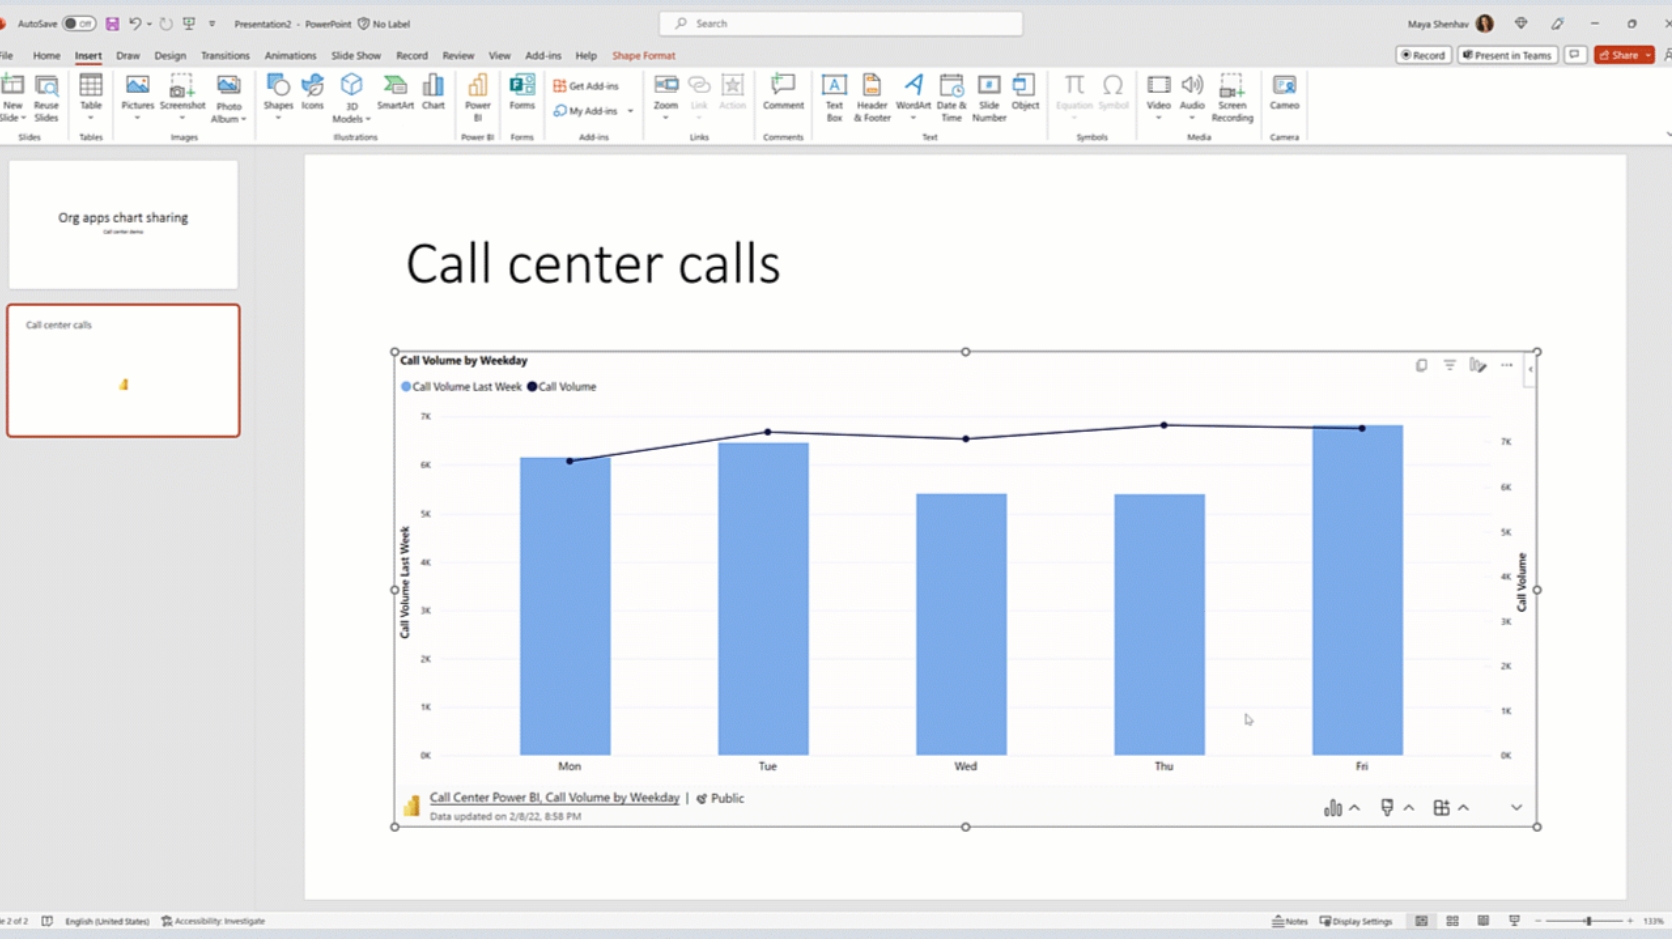Click Present in Teams button
The height and width of the screenshot is (940, 1672).
click(1507, 55)
